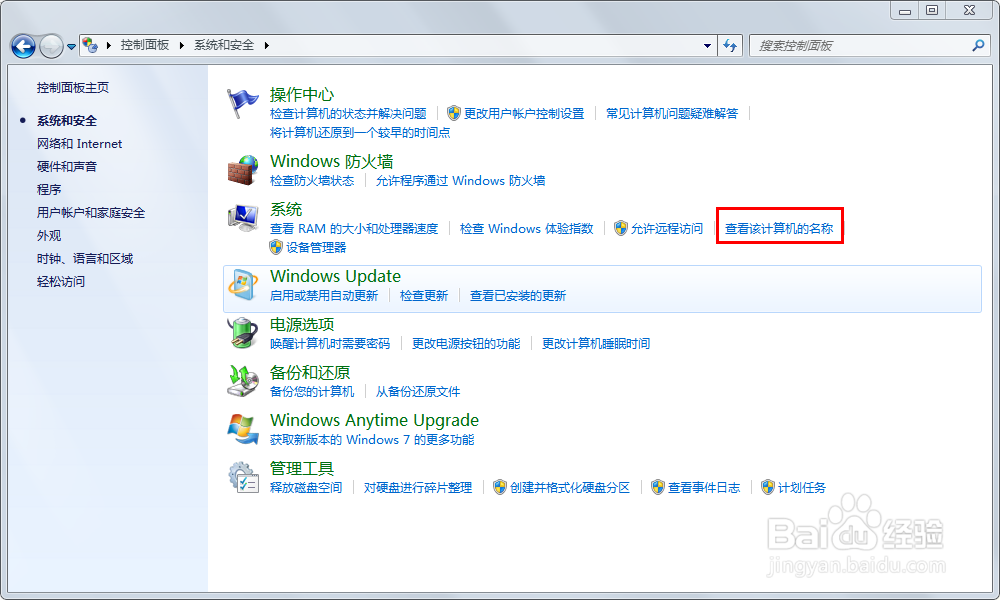Open 启用或禁用自动更新

coord(324,296)
